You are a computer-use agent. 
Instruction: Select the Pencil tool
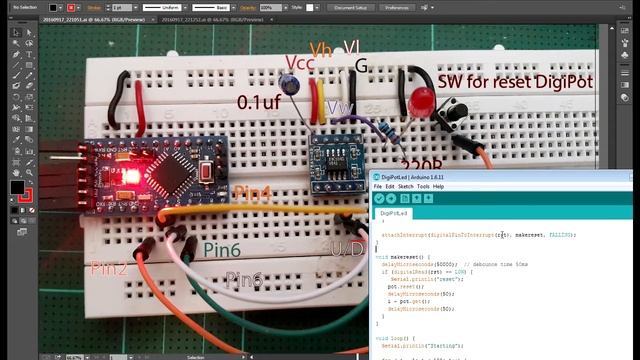pyautogui.click(x=29, y=76)
